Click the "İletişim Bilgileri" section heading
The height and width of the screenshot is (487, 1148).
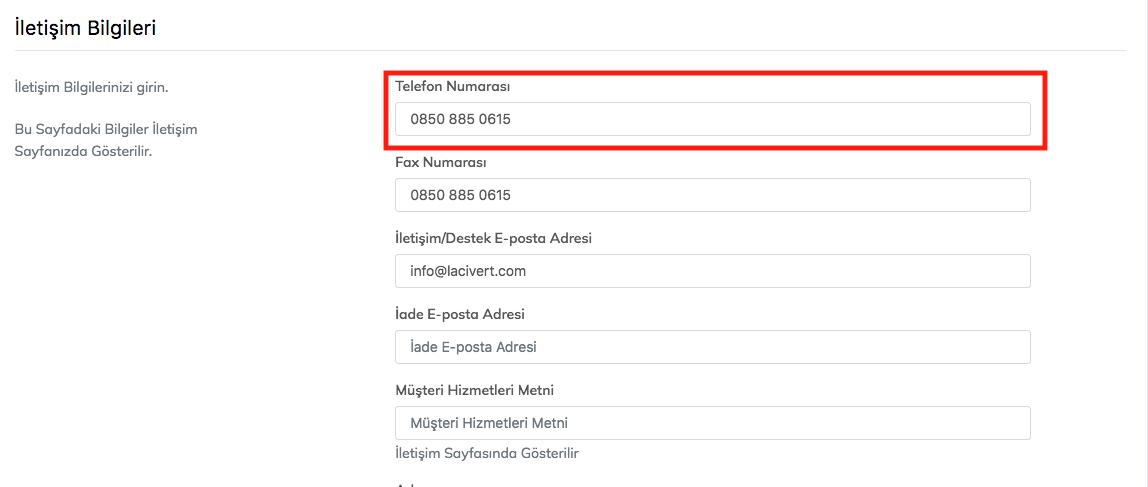coord(85,28)
